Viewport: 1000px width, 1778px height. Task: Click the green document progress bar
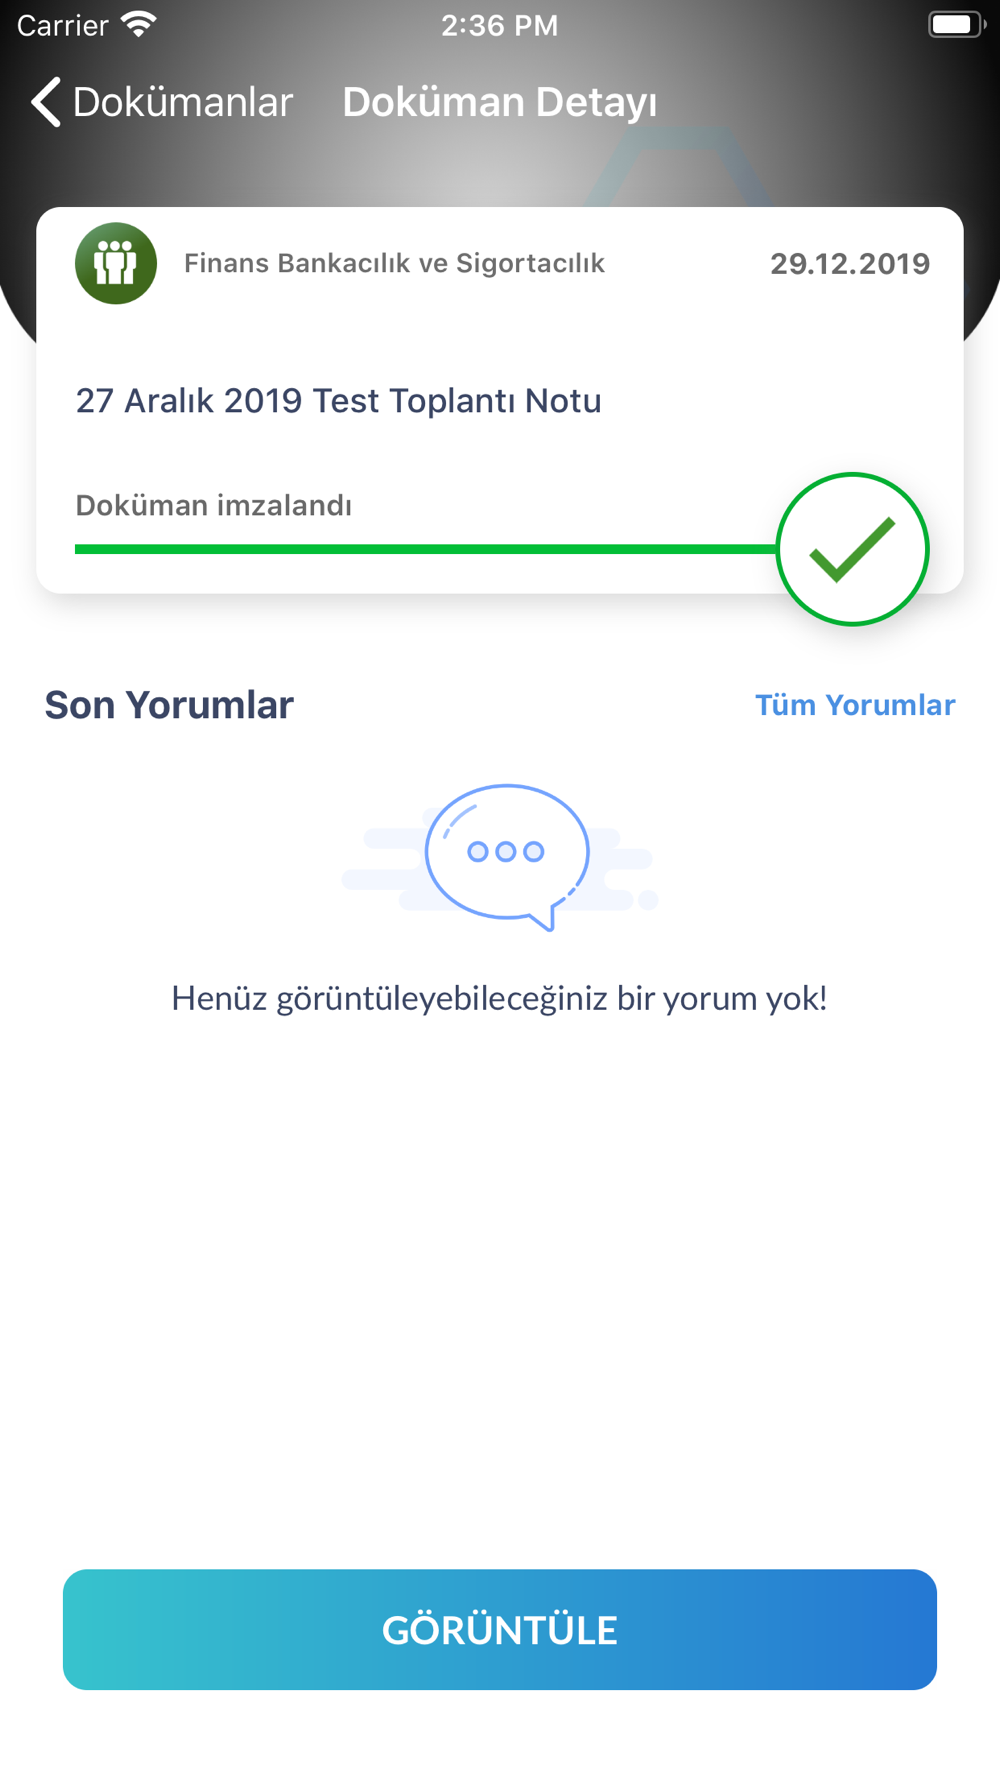[x=425, y=549]
